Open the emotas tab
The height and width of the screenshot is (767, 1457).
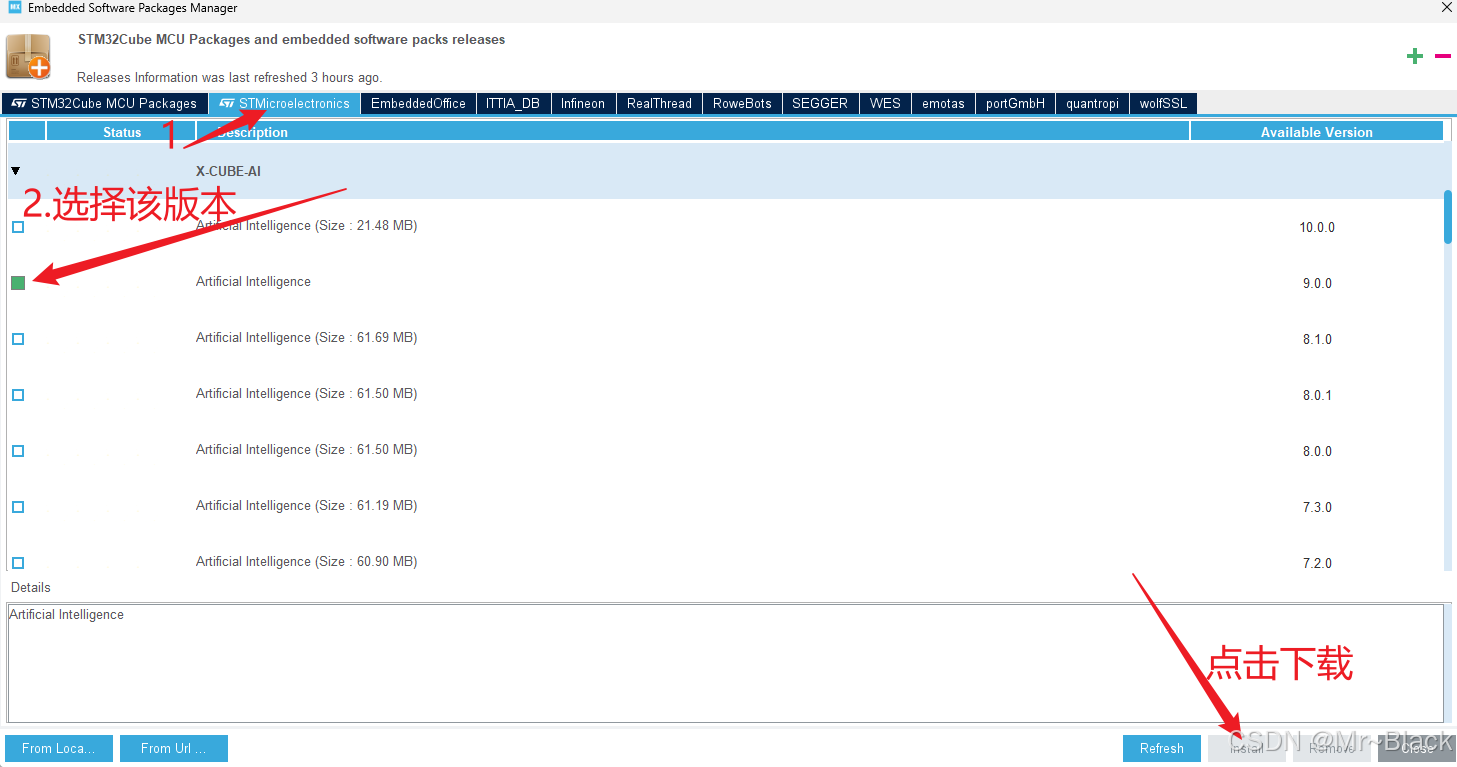tap(943, 103)
